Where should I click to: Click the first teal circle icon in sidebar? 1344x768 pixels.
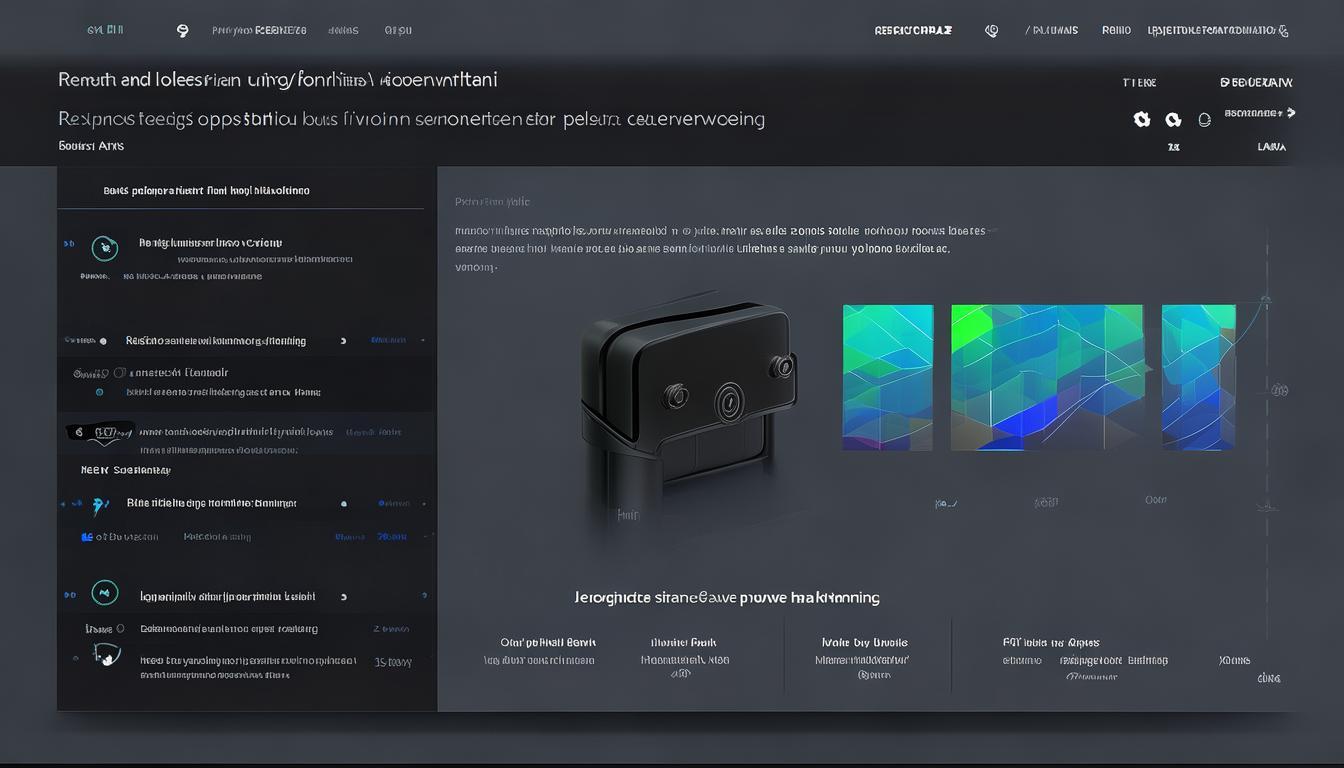(x=104, y=248)
